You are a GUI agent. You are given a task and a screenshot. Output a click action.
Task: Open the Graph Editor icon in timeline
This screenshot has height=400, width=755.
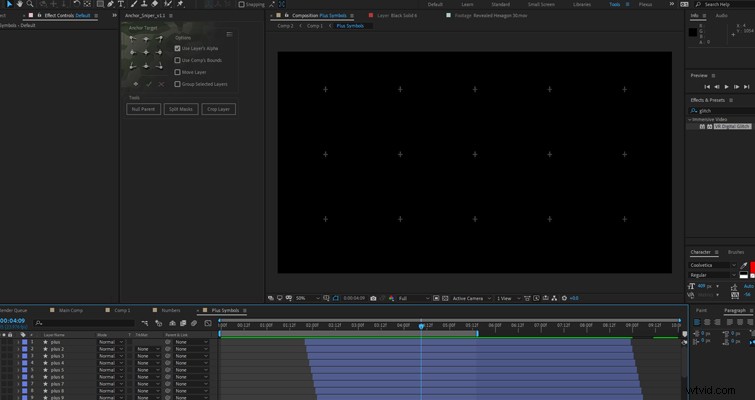coord(208,323)
